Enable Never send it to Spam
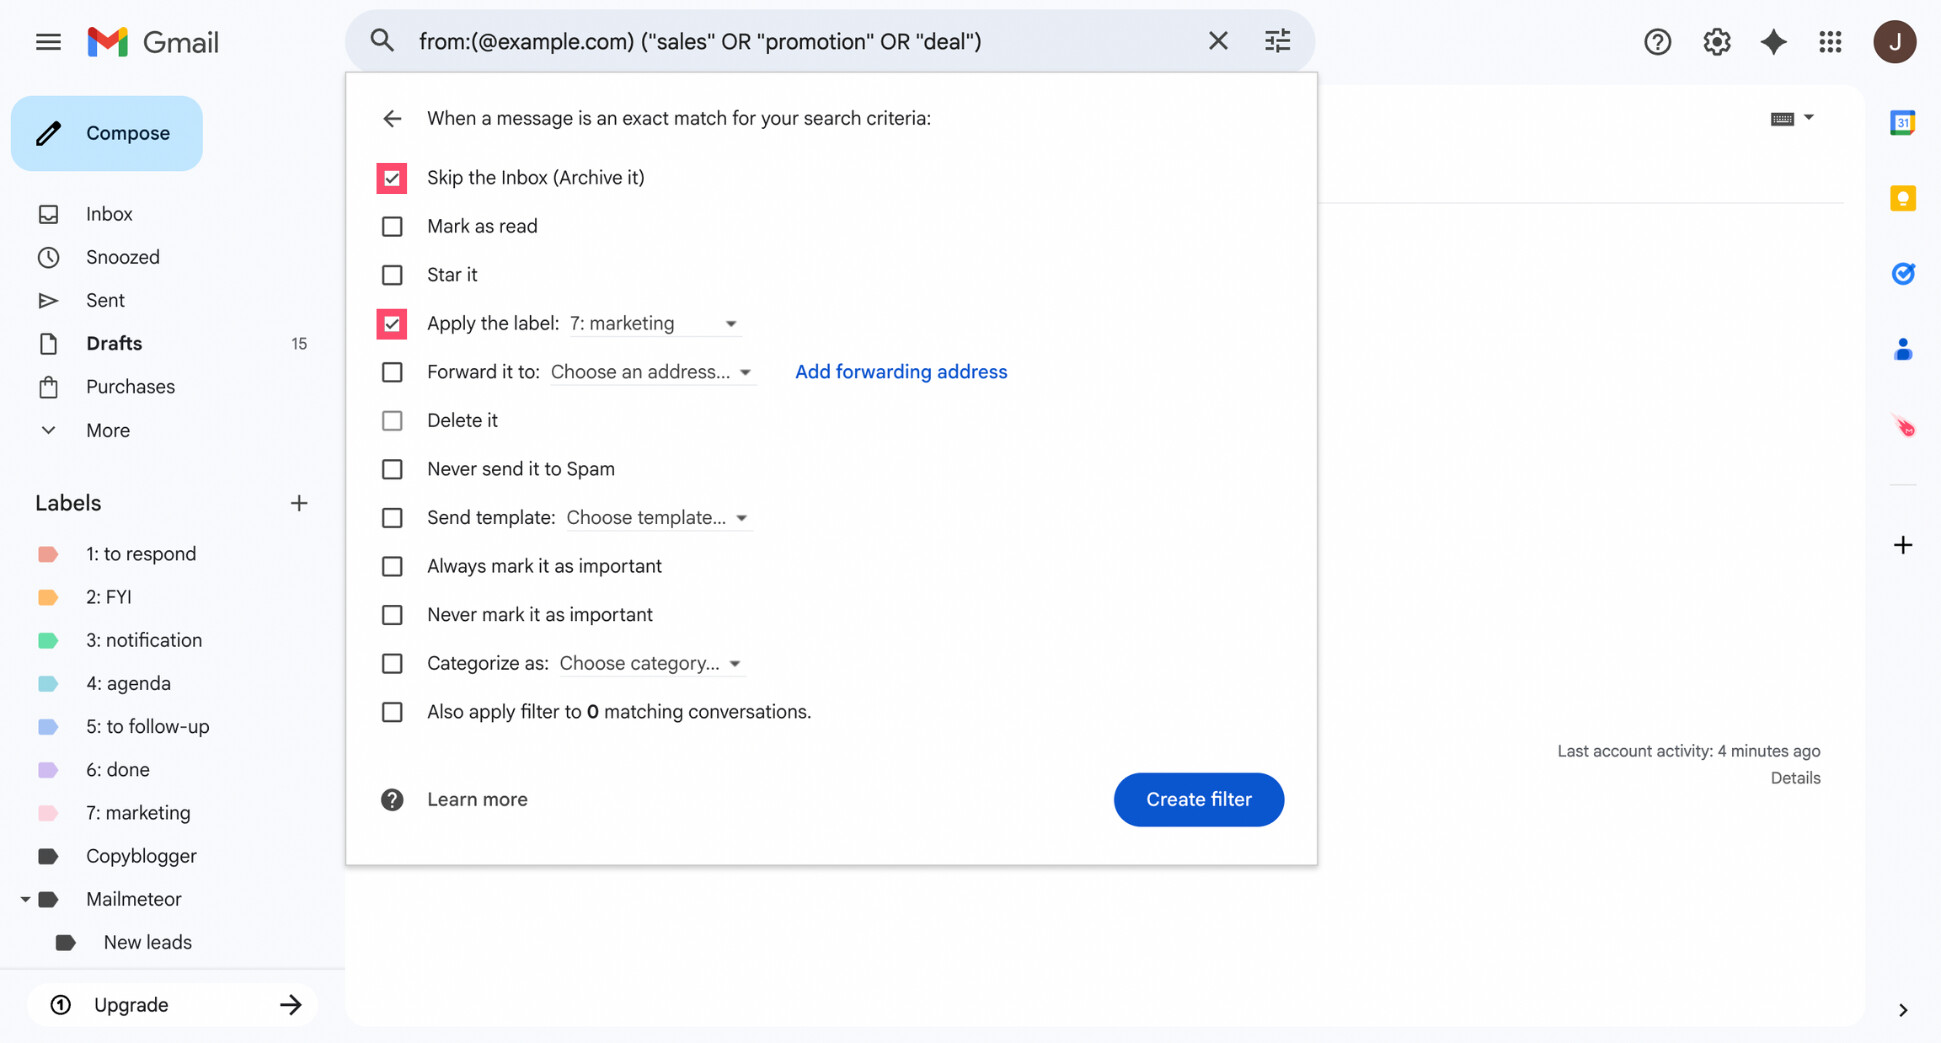The width and height of the screenshot is (1941, 1043). 392,468
